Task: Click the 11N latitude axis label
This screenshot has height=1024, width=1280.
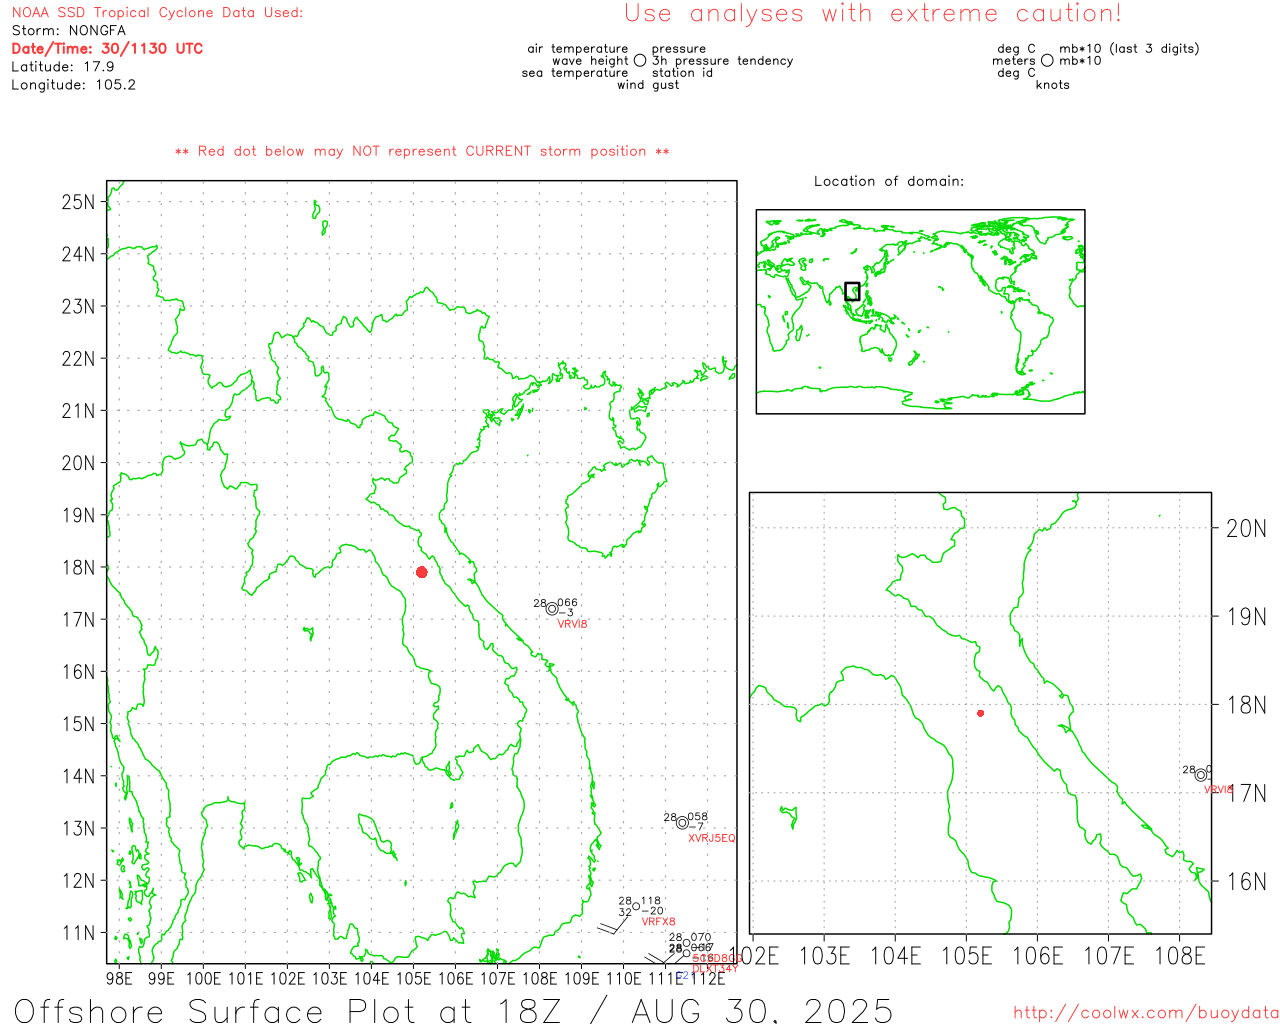Action: [78, 933]
